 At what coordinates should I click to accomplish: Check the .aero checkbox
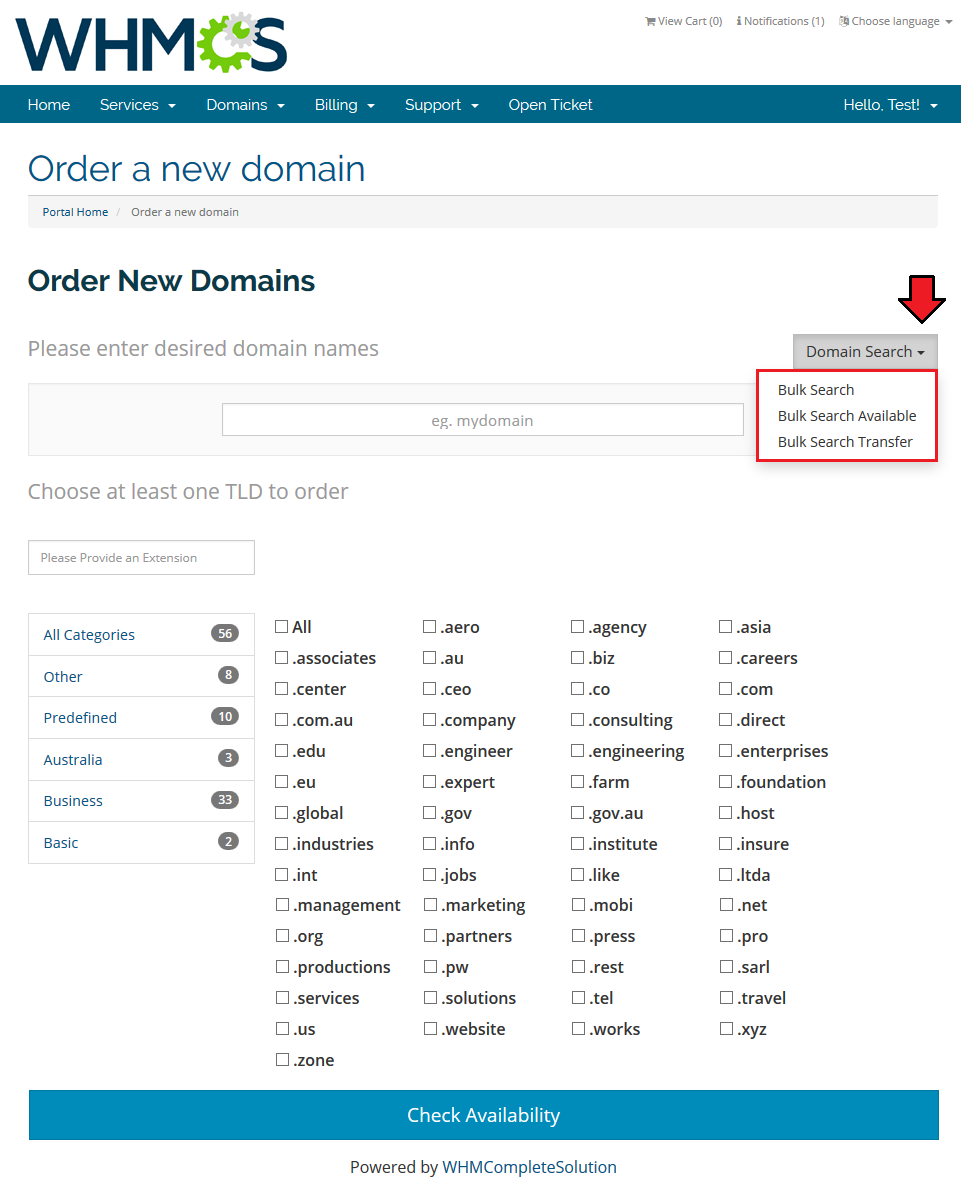point(429,626)
